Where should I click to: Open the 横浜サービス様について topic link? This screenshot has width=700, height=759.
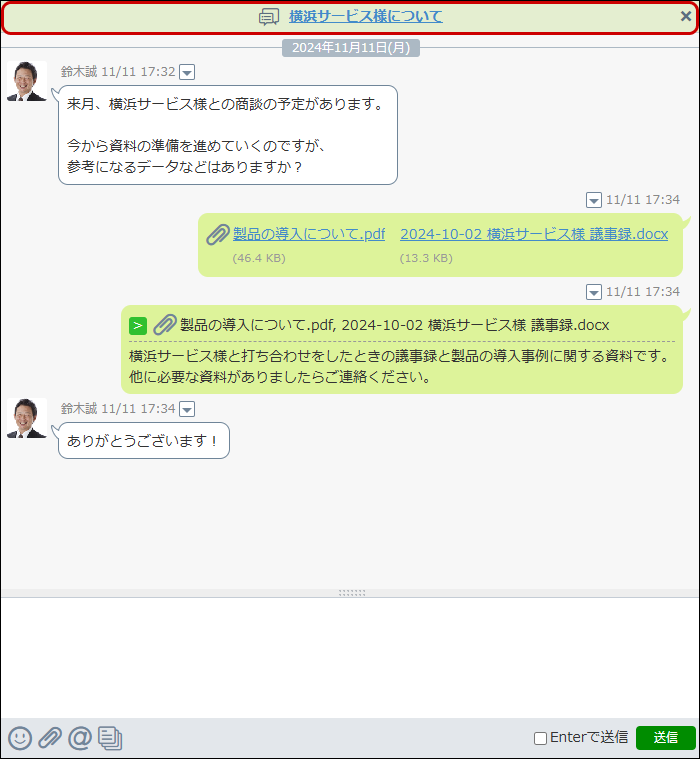click(365, 16)
